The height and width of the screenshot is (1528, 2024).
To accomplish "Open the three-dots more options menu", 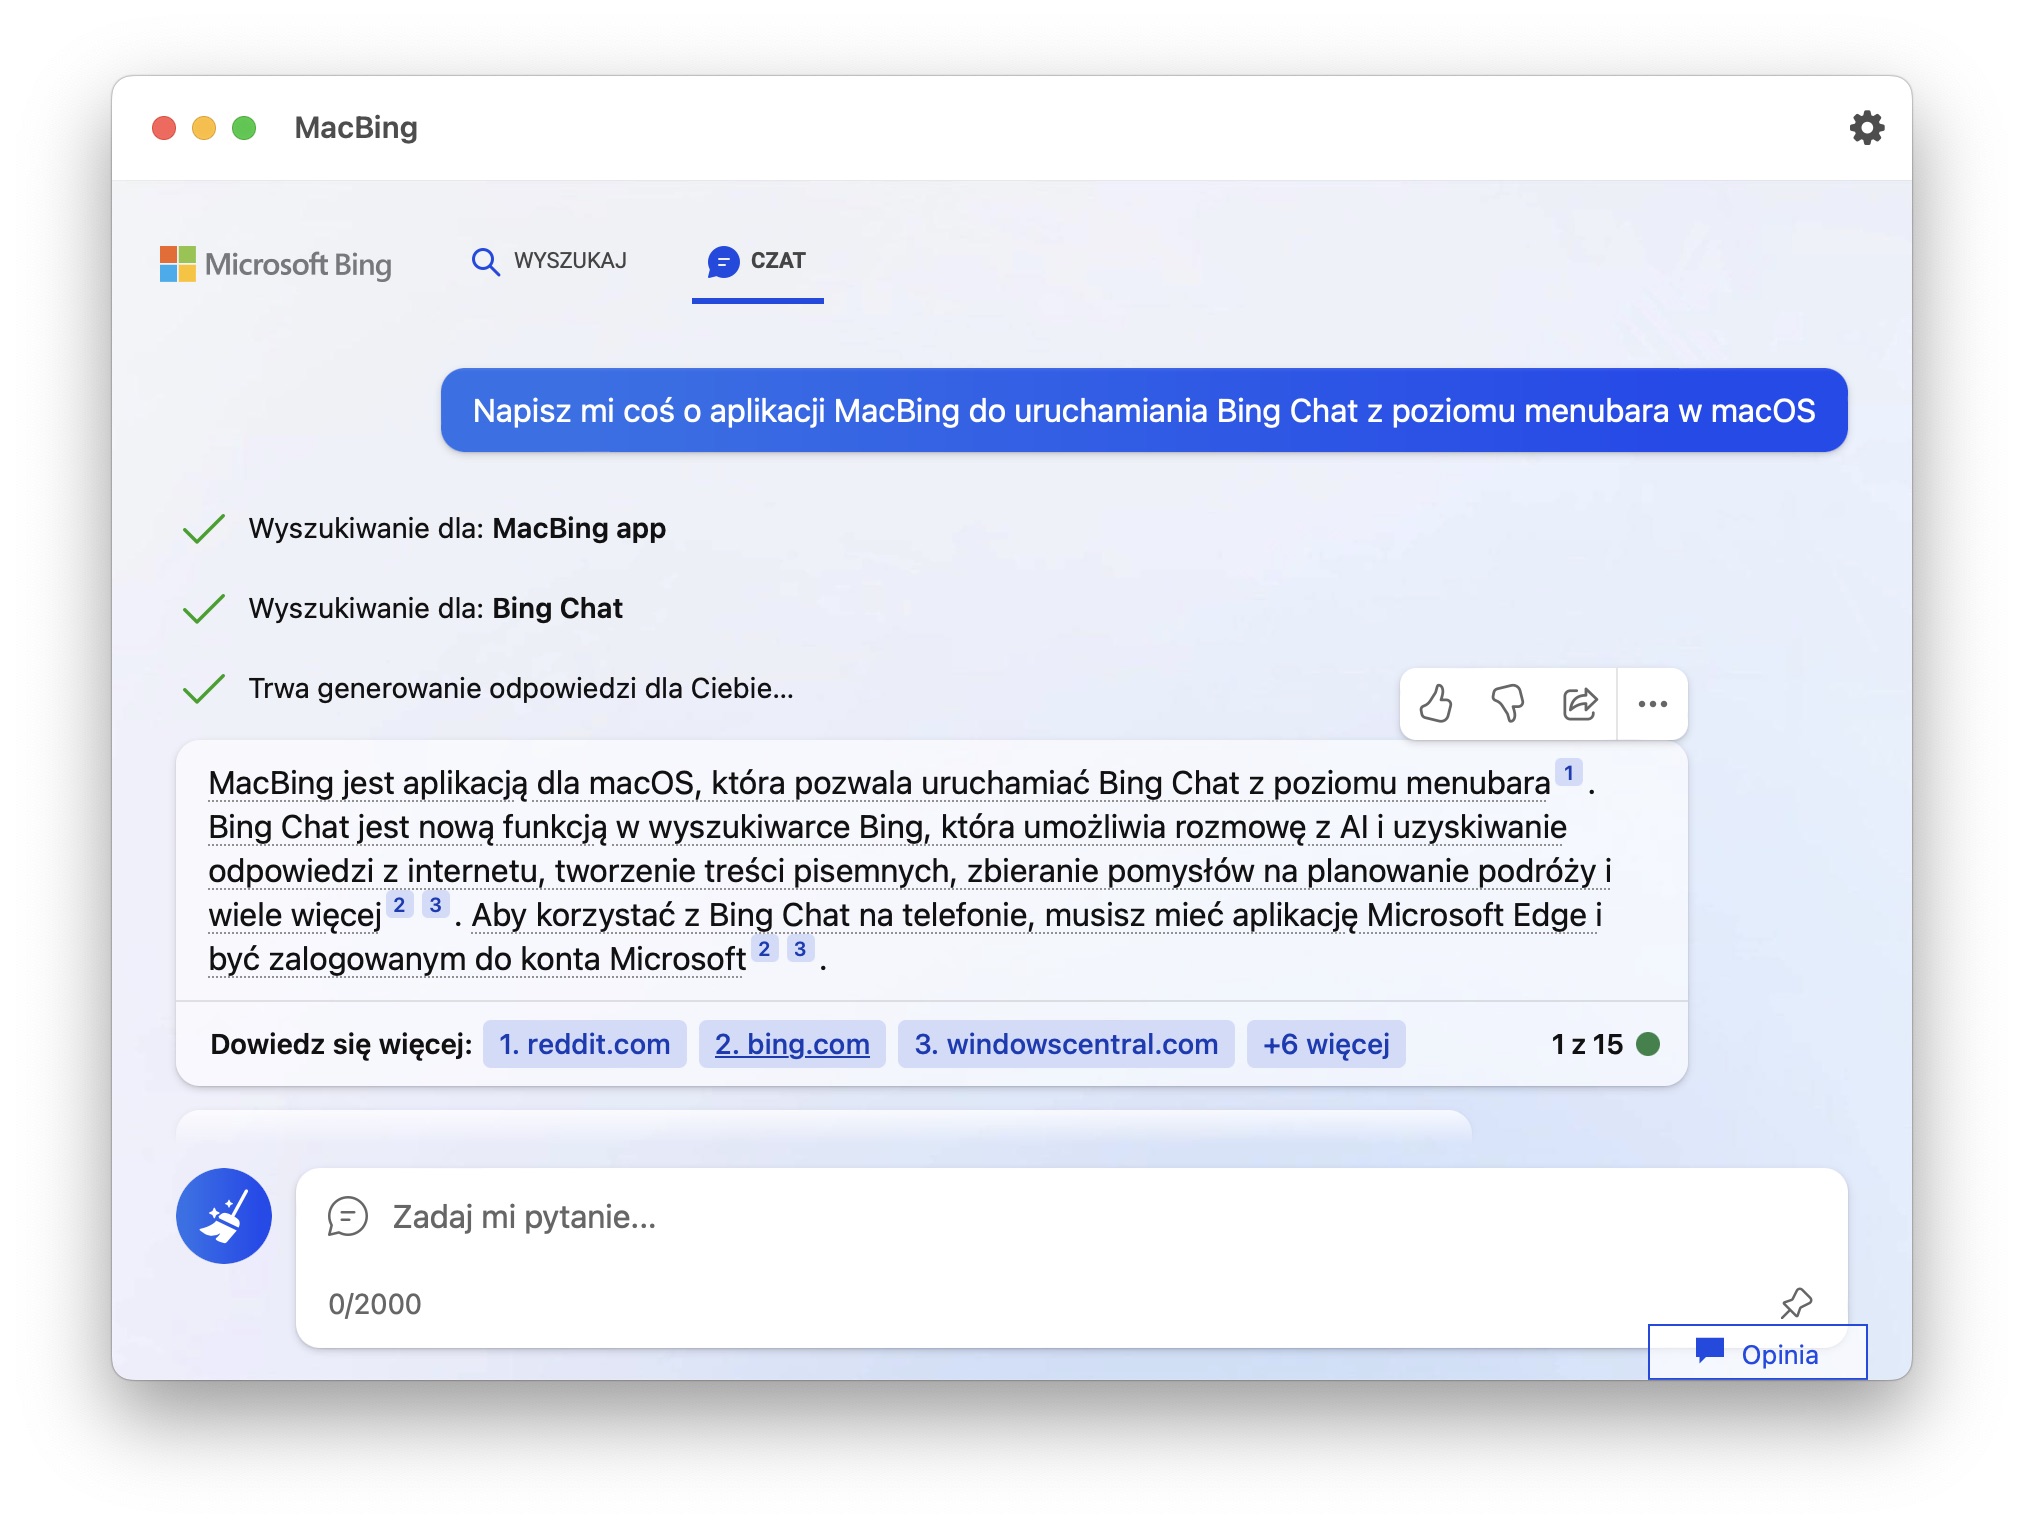I will [1652, 704].
